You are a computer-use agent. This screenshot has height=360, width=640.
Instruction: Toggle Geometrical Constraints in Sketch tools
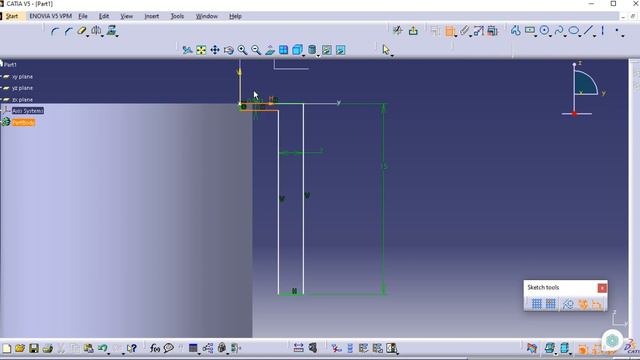(583, 304)
